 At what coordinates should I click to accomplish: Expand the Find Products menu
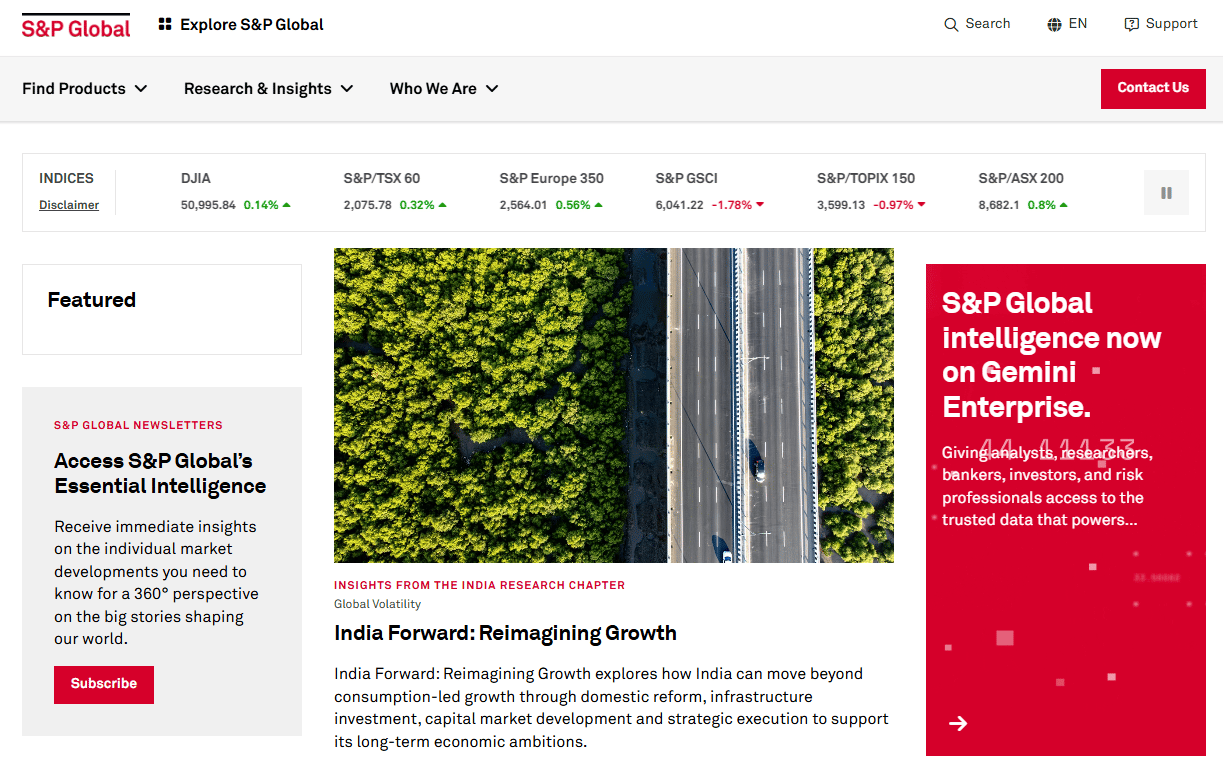[85, 88]
